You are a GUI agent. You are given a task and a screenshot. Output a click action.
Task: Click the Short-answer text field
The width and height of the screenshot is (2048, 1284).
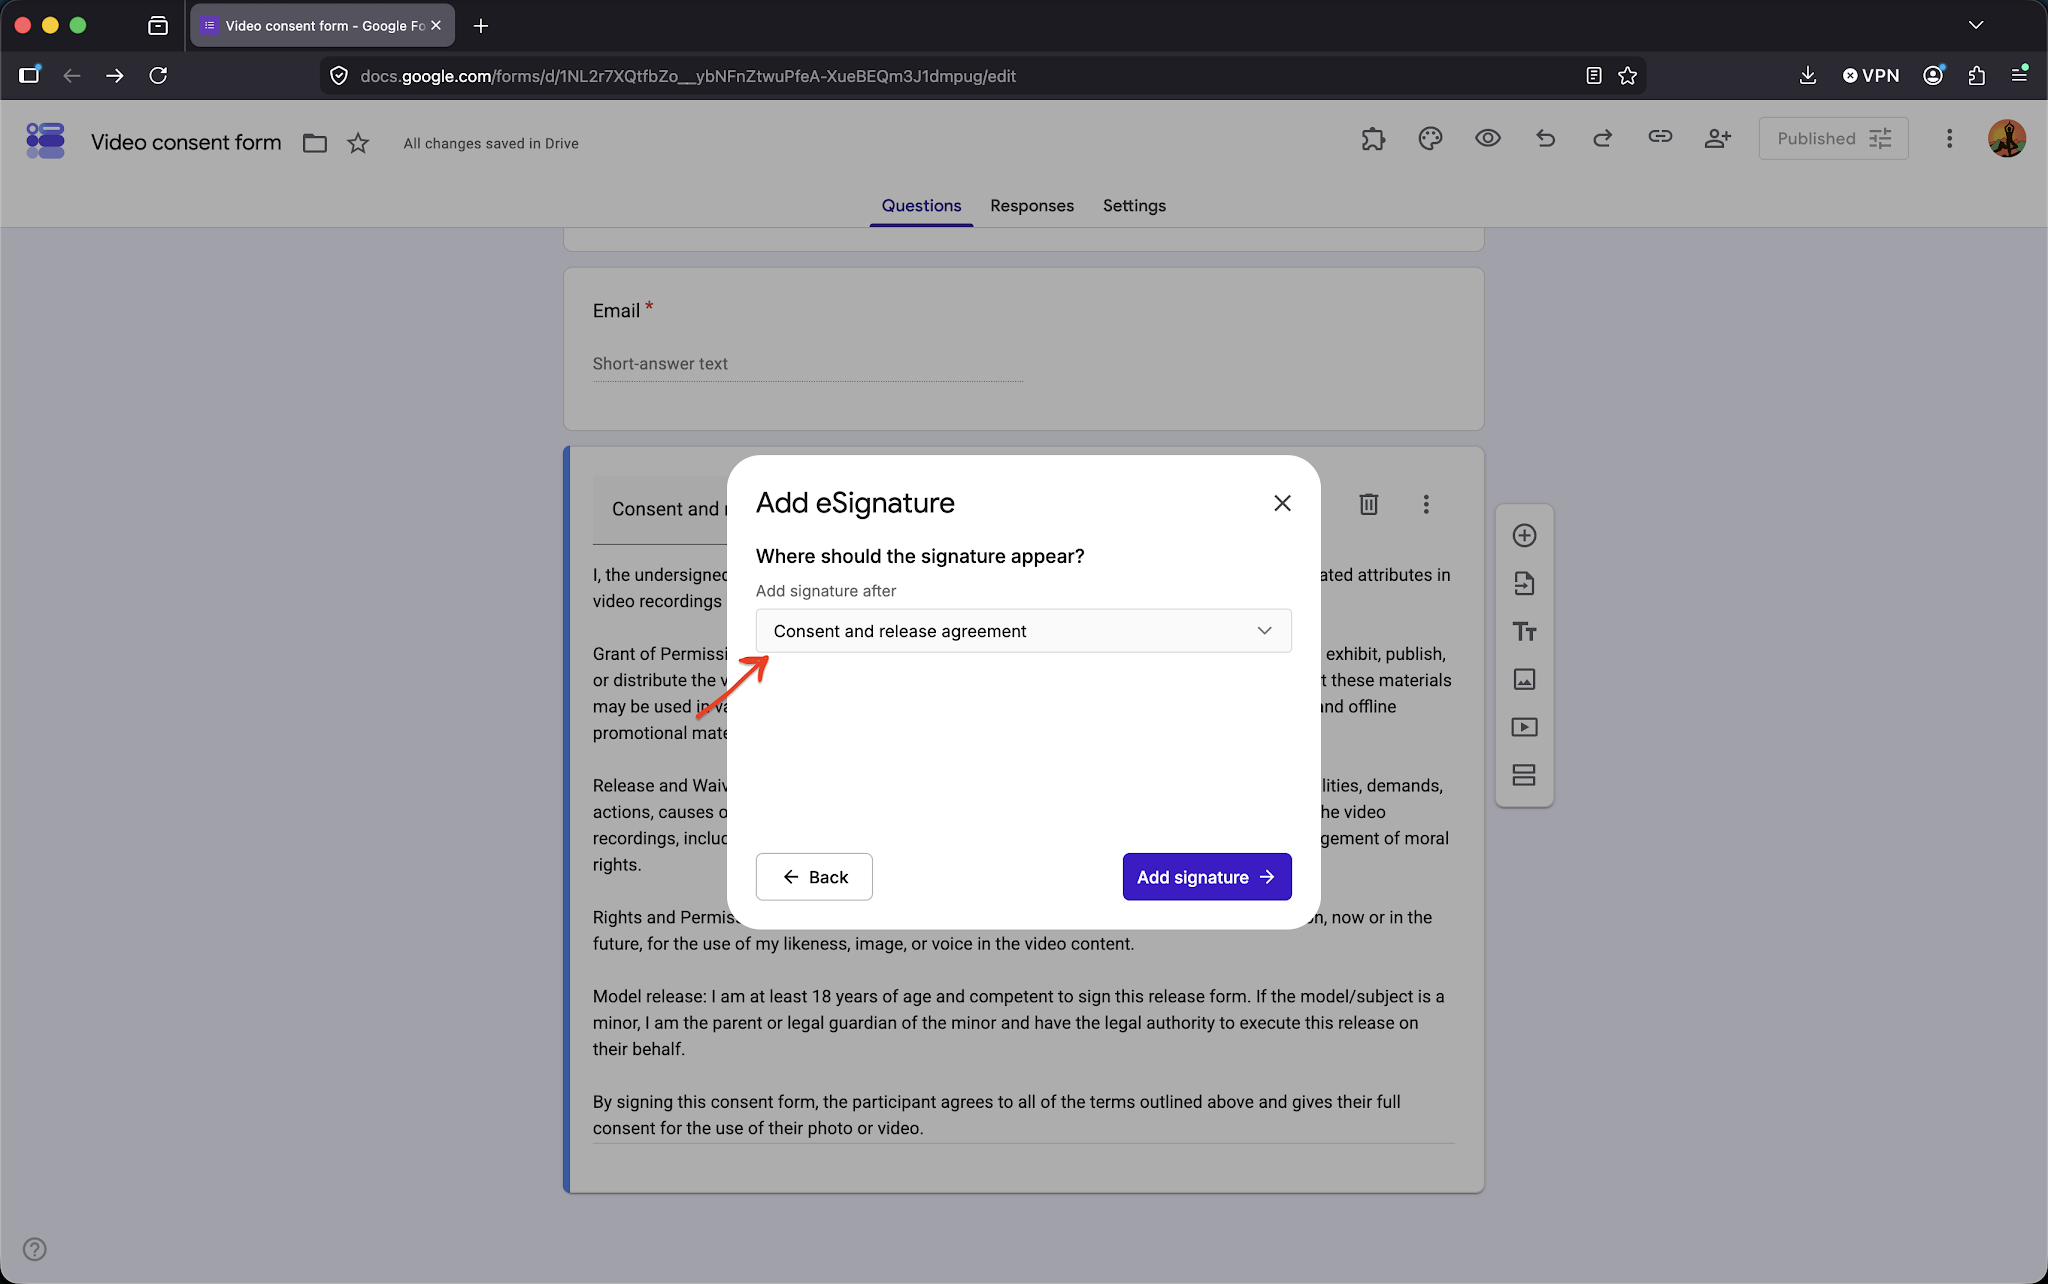pos(807,364)
